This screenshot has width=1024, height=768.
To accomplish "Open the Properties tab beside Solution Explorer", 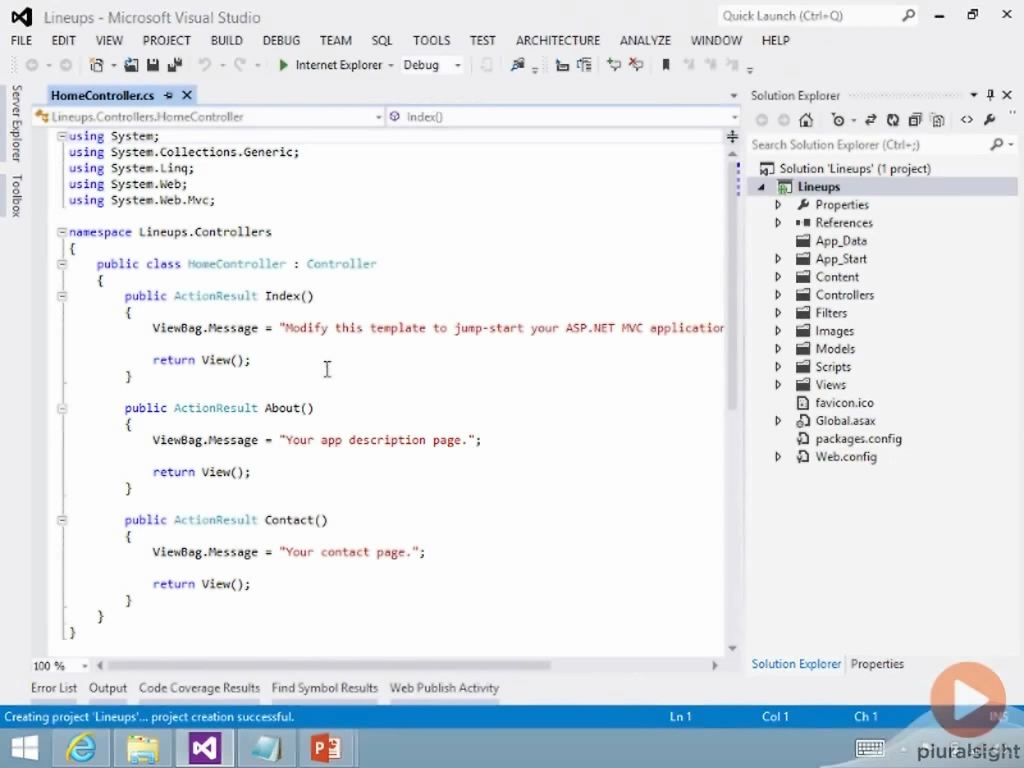I will tap(877, 664).
